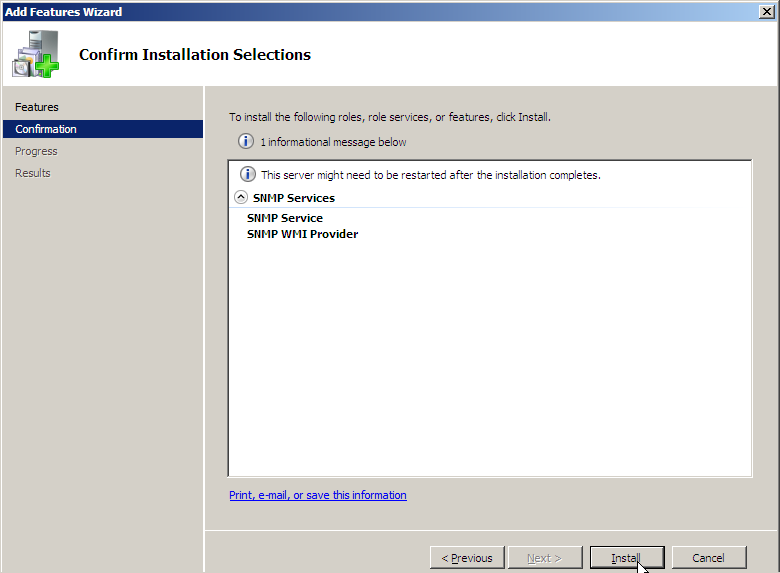The image size is (780, 573).
Task: Open 'Print, e-mail, or save this information' link
Action: (318, 495)
